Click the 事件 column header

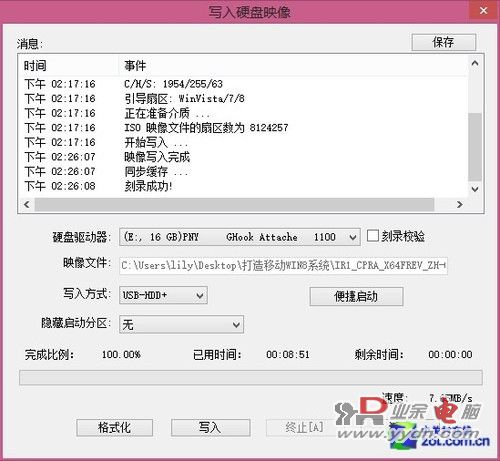tap(293, 66)
